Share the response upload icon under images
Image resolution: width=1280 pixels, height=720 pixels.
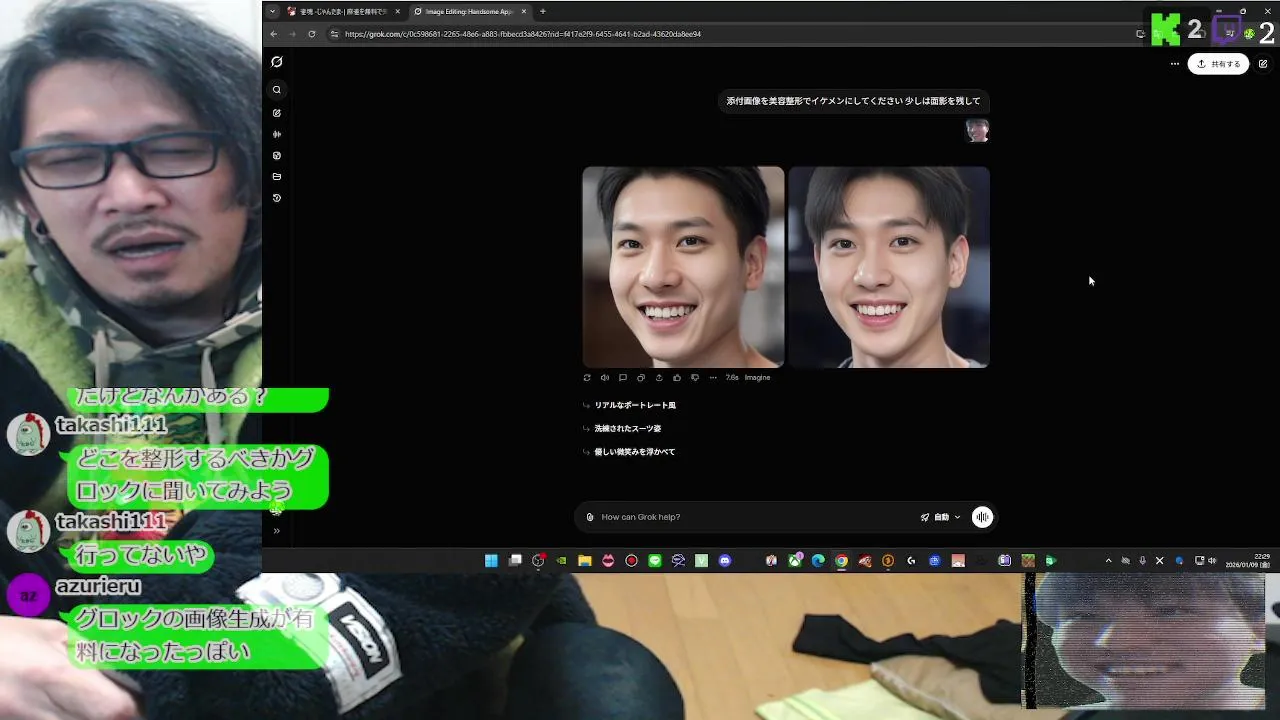[x=659, y=378]
